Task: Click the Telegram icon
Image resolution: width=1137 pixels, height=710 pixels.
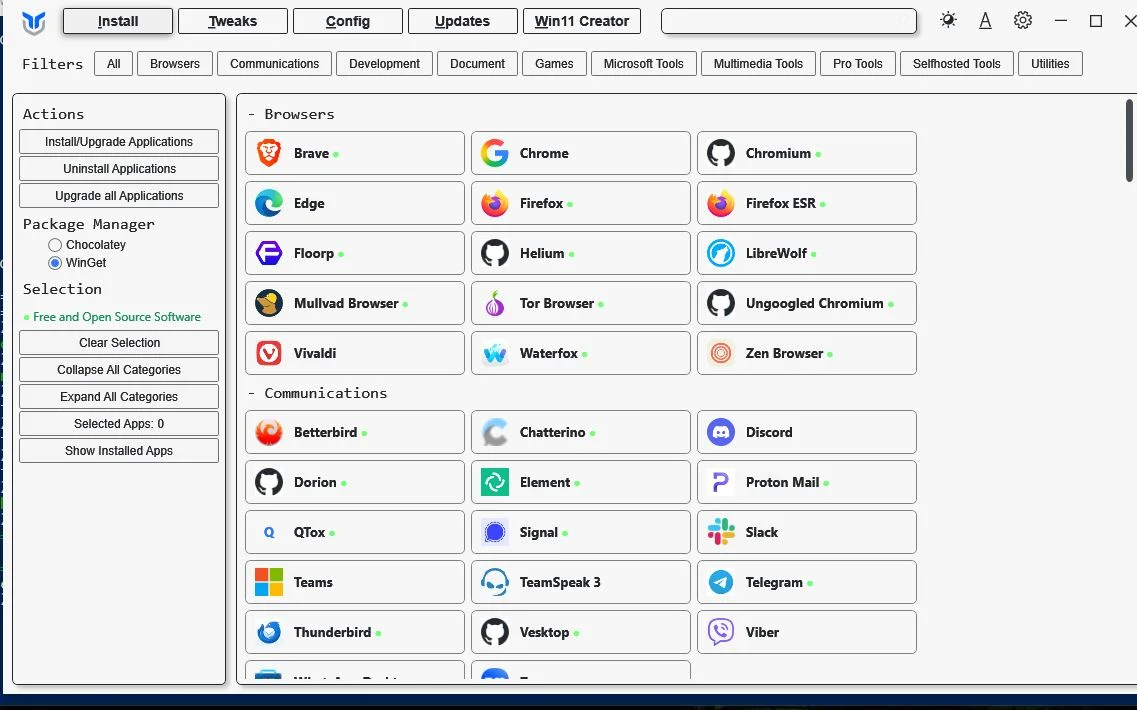Action: [721, 582]
